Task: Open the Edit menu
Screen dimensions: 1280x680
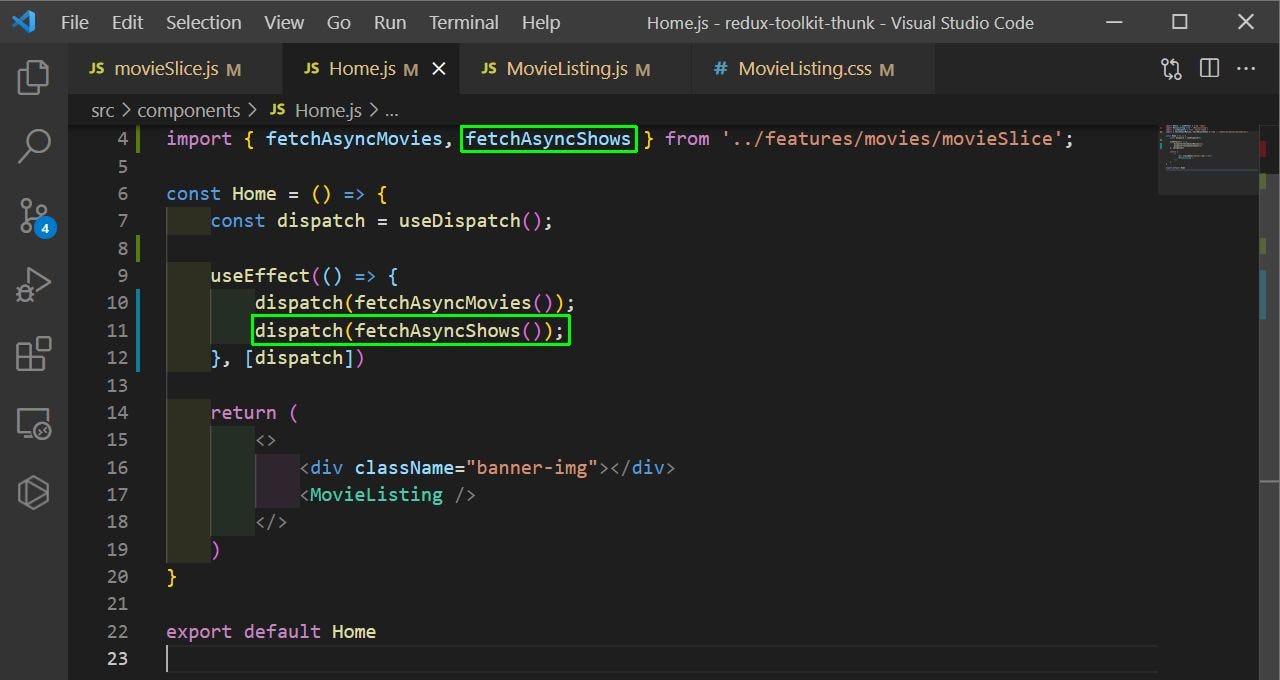Action: [x=127, y=22]
